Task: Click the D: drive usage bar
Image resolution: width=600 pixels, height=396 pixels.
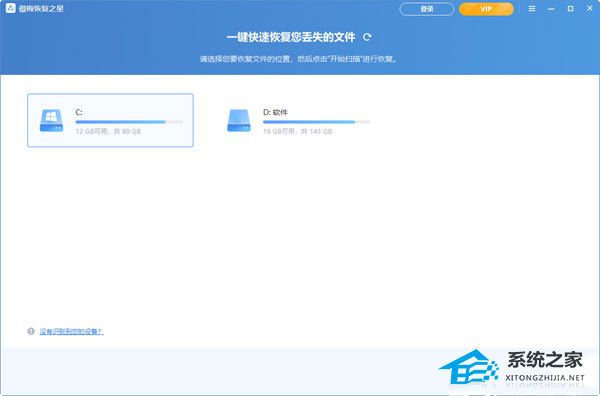Action: [316, 122]
